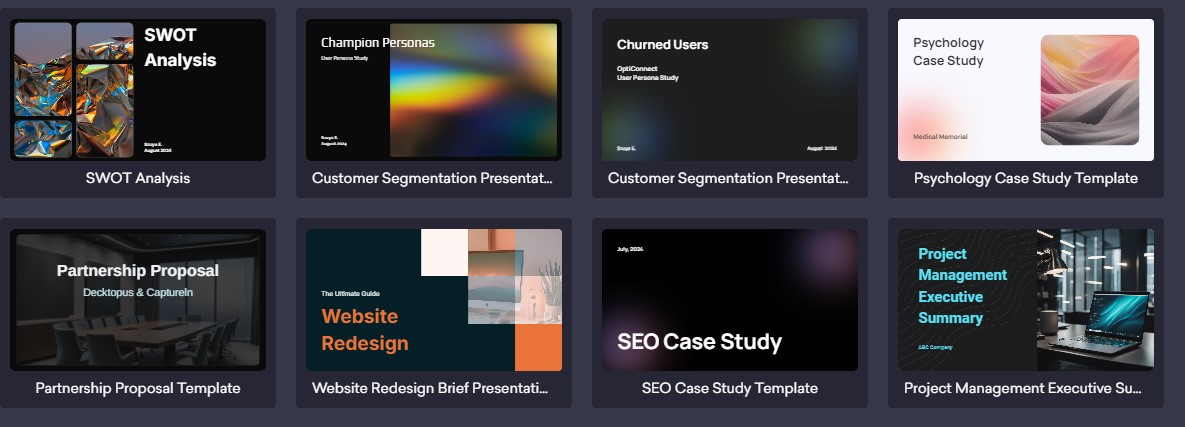Click the "Partnership Proposal Template" caption
Viewport: 1185px width, 427px height.
138,388
